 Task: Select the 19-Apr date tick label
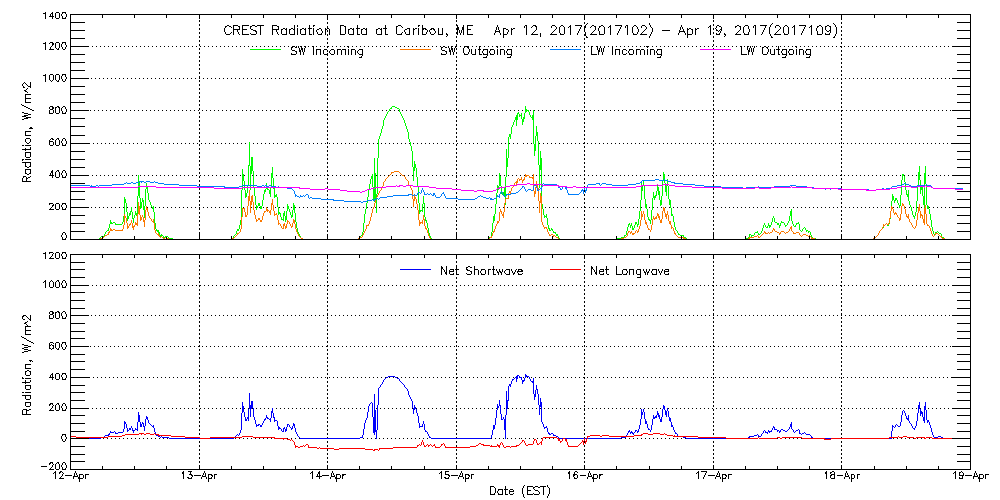coord(969,478)
